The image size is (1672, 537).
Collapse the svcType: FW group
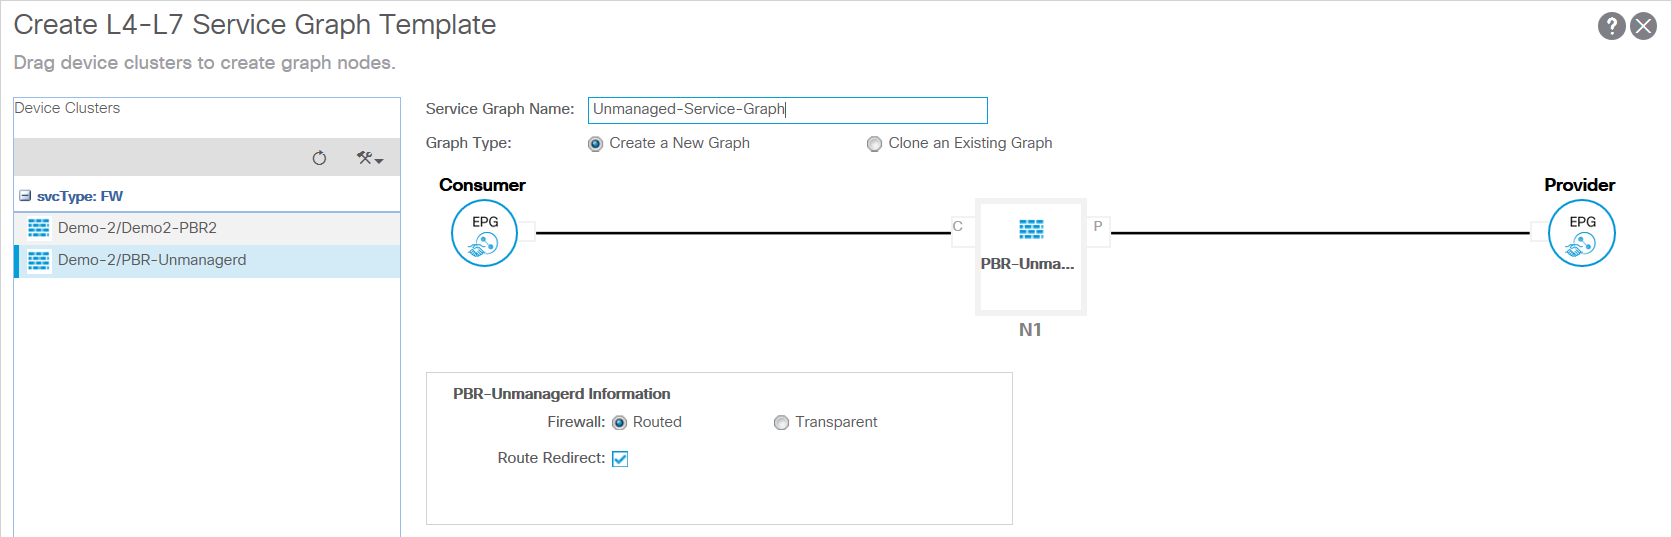[x=25, y=196]
